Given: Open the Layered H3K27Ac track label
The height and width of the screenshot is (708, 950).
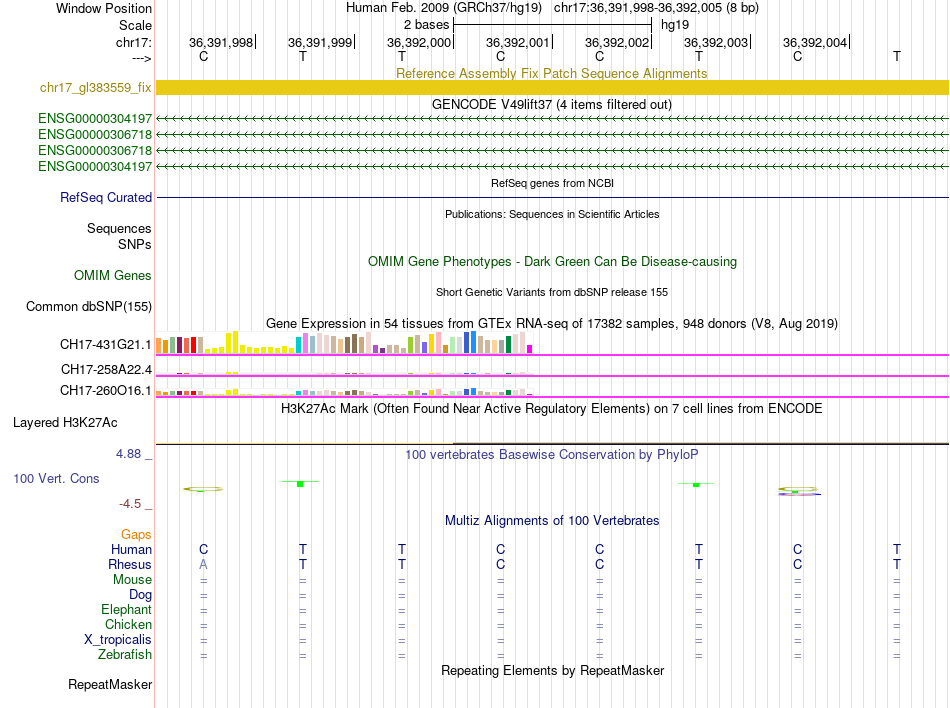Looking at the screenshot, I should 65,423.
